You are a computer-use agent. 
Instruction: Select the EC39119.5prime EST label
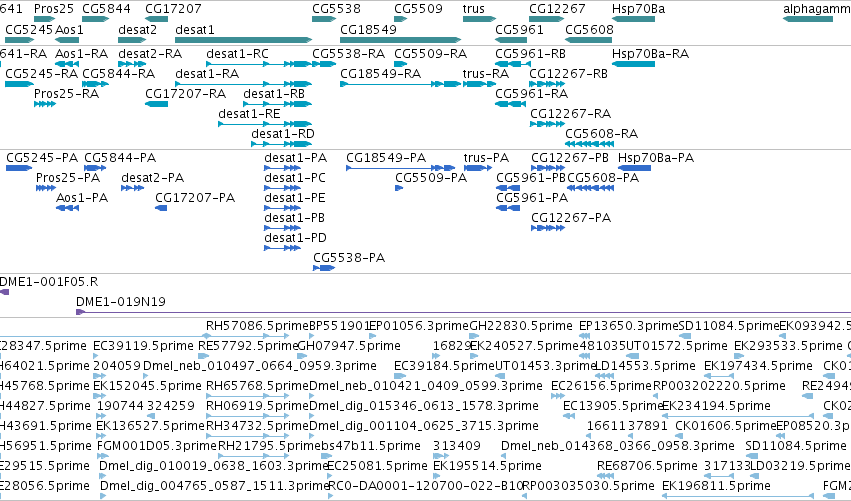(x=143, y=346)
